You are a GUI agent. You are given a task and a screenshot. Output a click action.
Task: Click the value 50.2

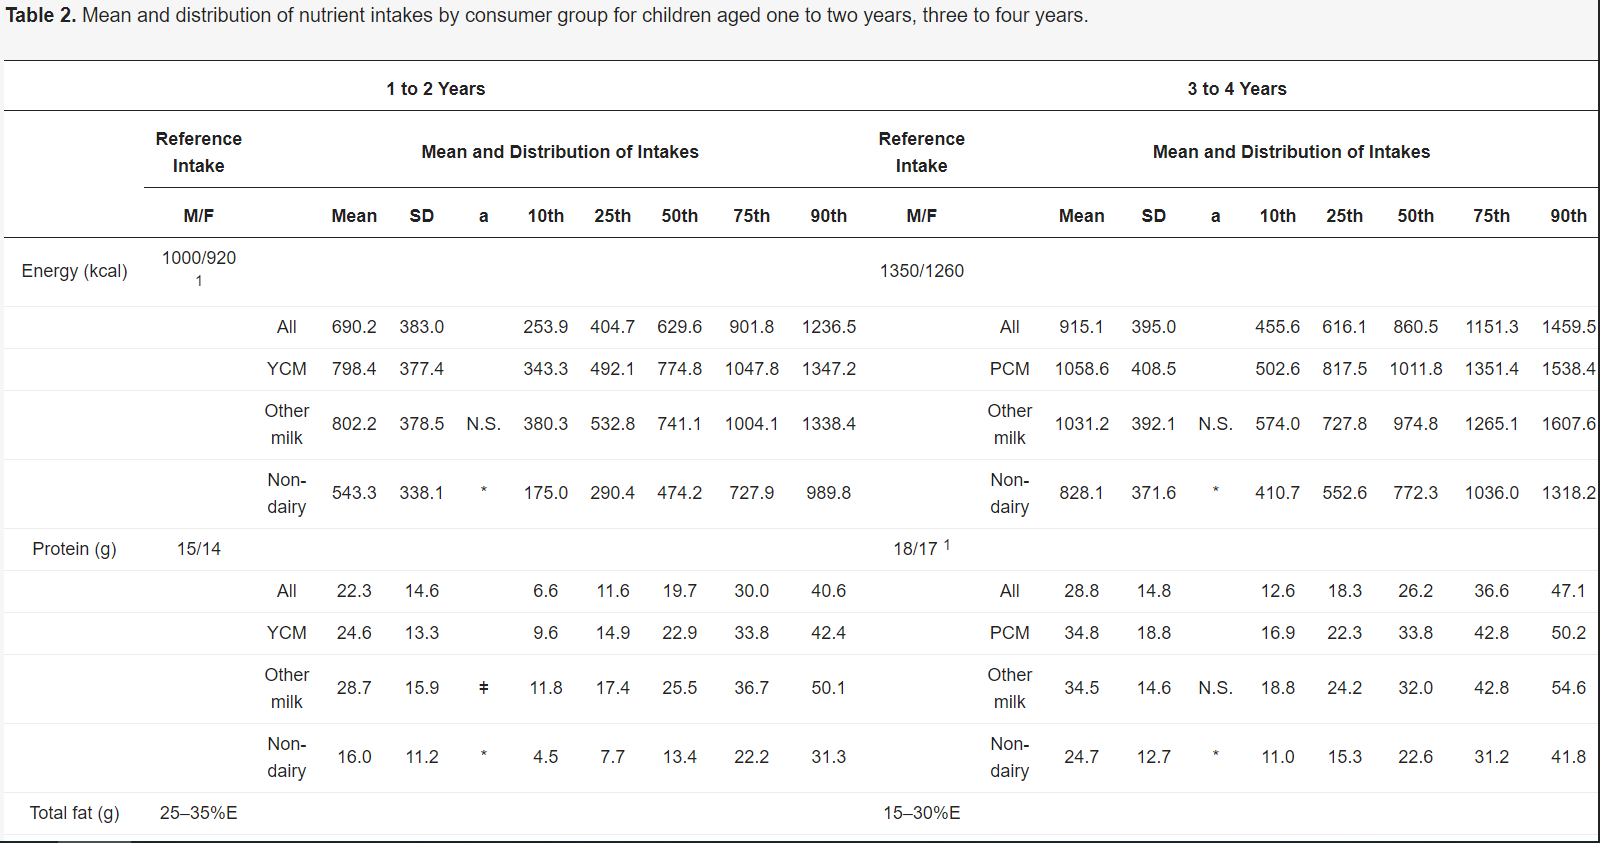tap(1569, 633)
